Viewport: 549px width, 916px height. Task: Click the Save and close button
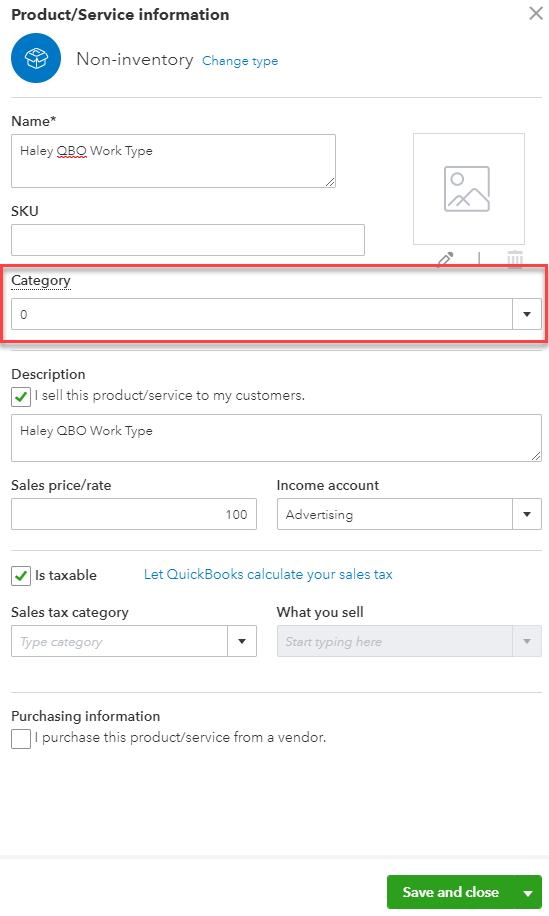pos(450,892)
